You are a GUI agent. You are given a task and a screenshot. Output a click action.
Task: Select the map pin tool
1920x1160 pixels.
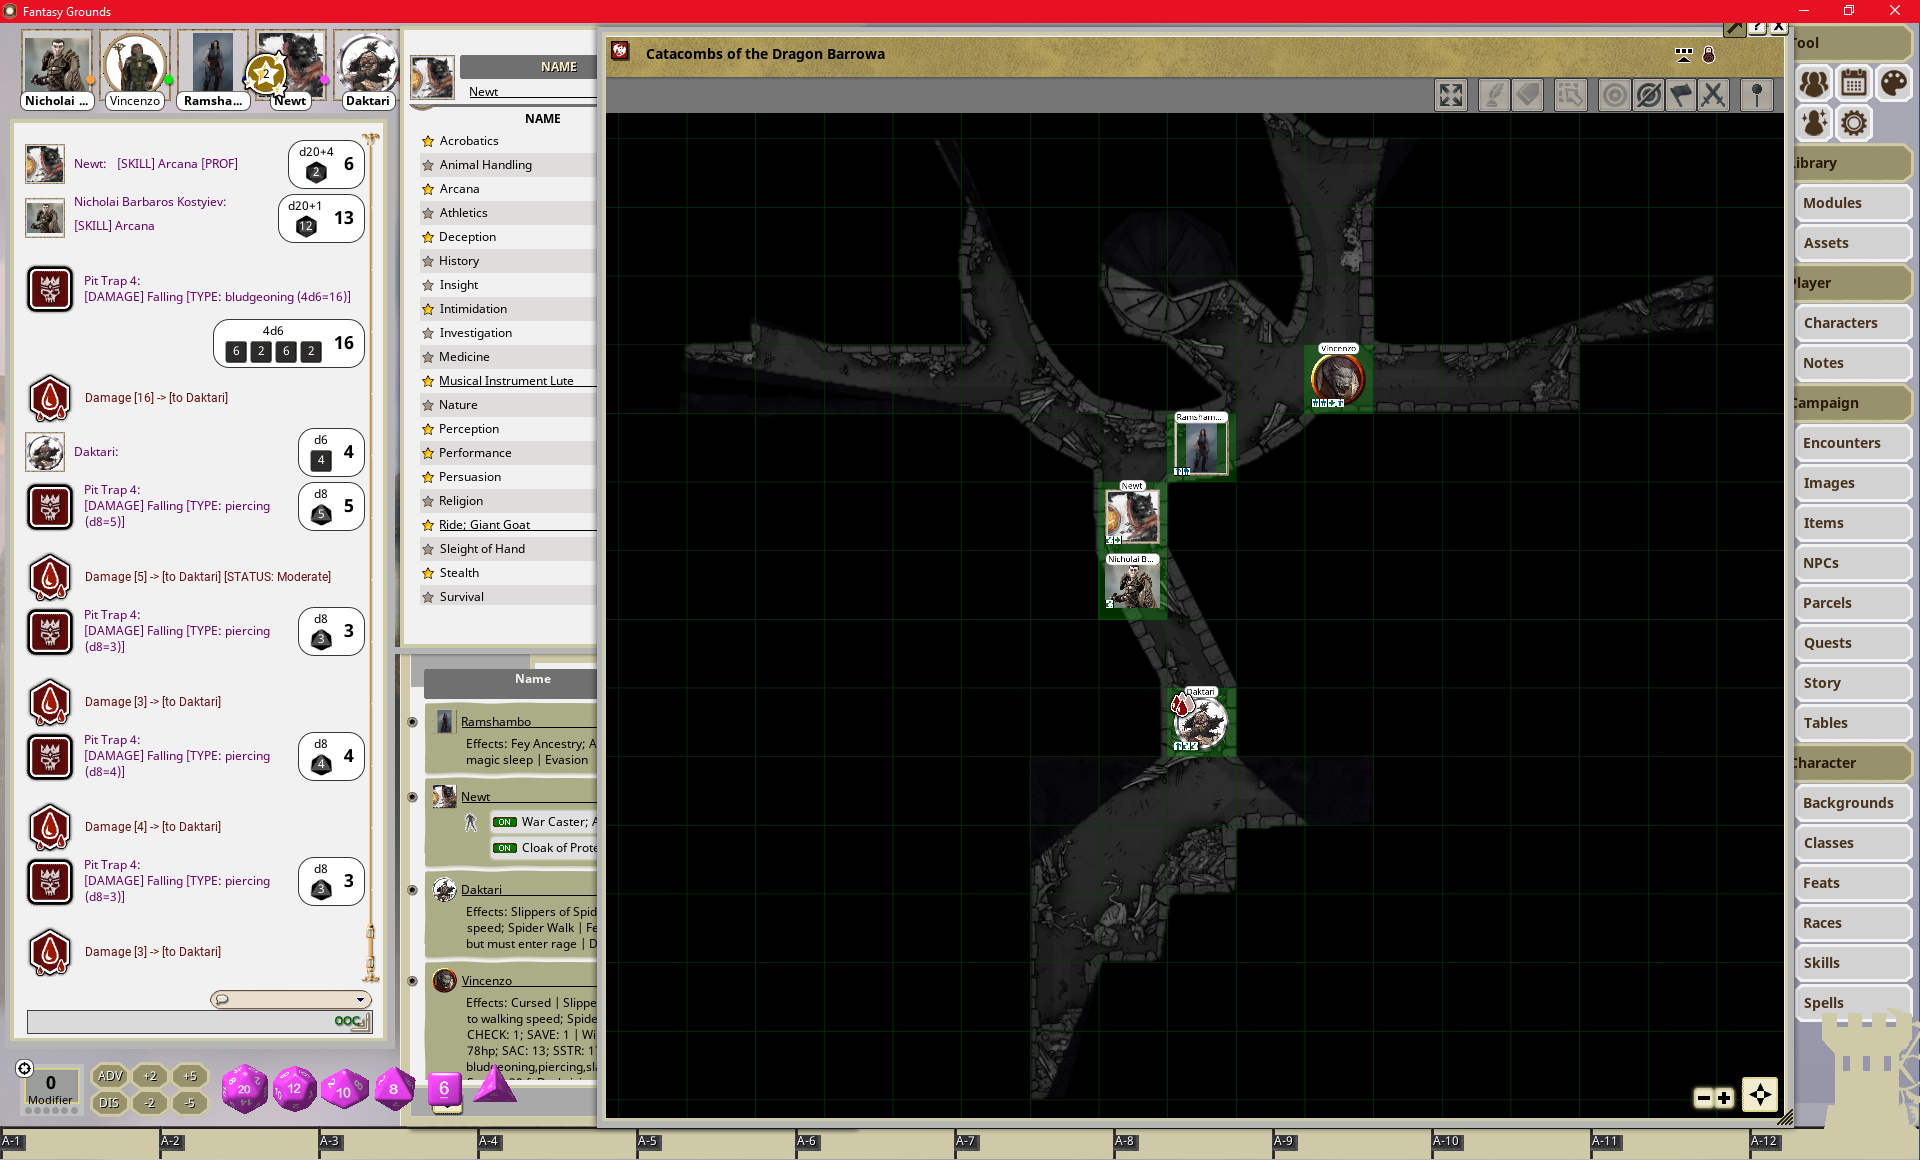[x=1757, y=96]
